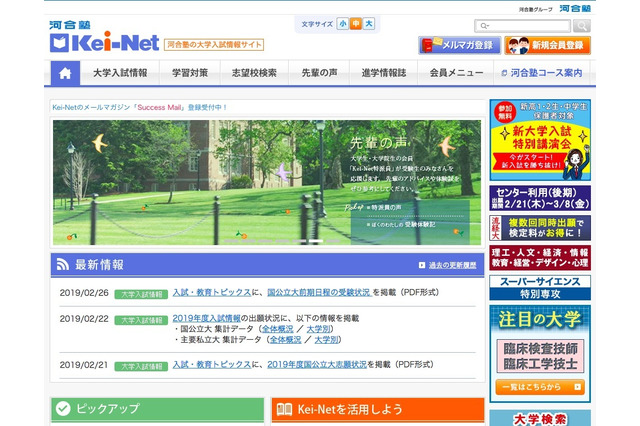Click the 先輩の声 campus banner image
Viewport: 640px width, 426px height.
(267, 182)
